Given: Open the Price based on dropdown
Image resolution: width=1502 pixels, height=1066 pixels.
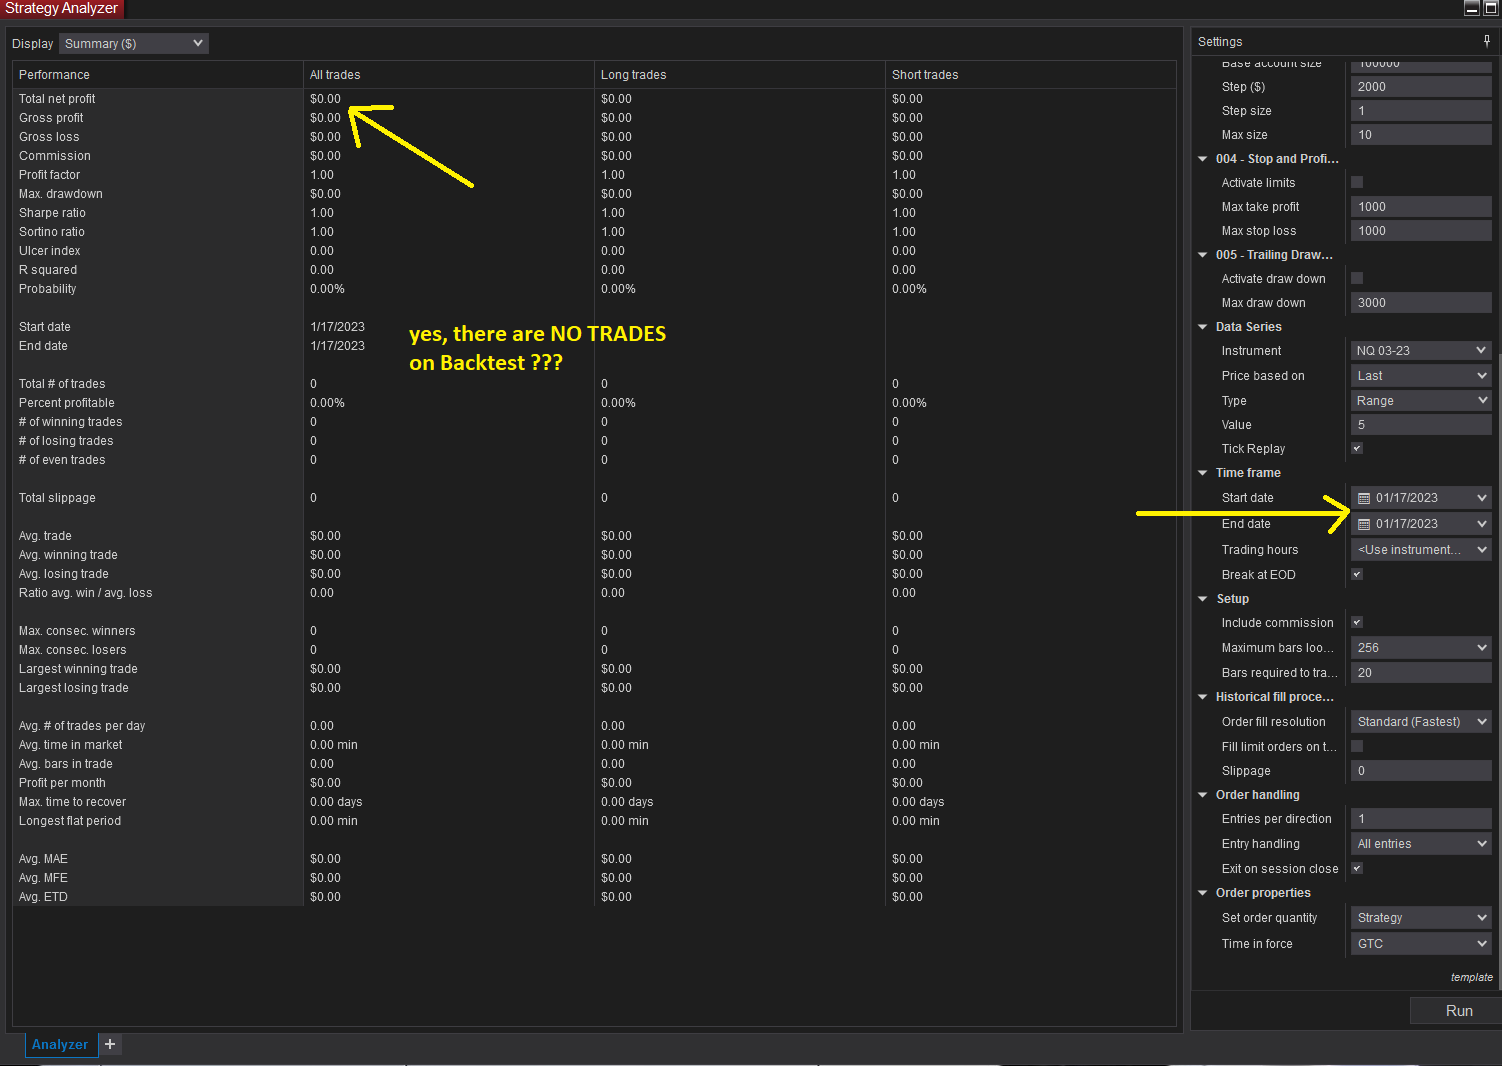Looking at the screenshot, I should tap(1421, 375).
